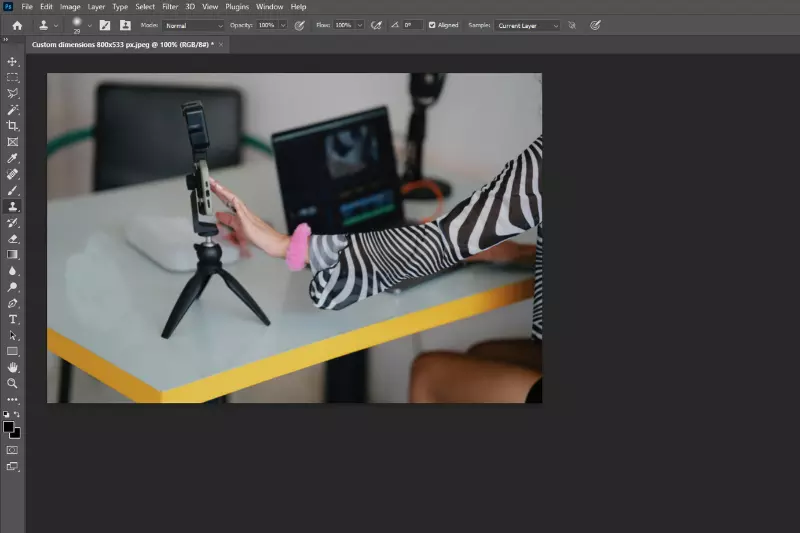This screenshot has width=800, height=533.
Task: Open the Window menu
Action: pyautogui.click(x=269, y=7)
